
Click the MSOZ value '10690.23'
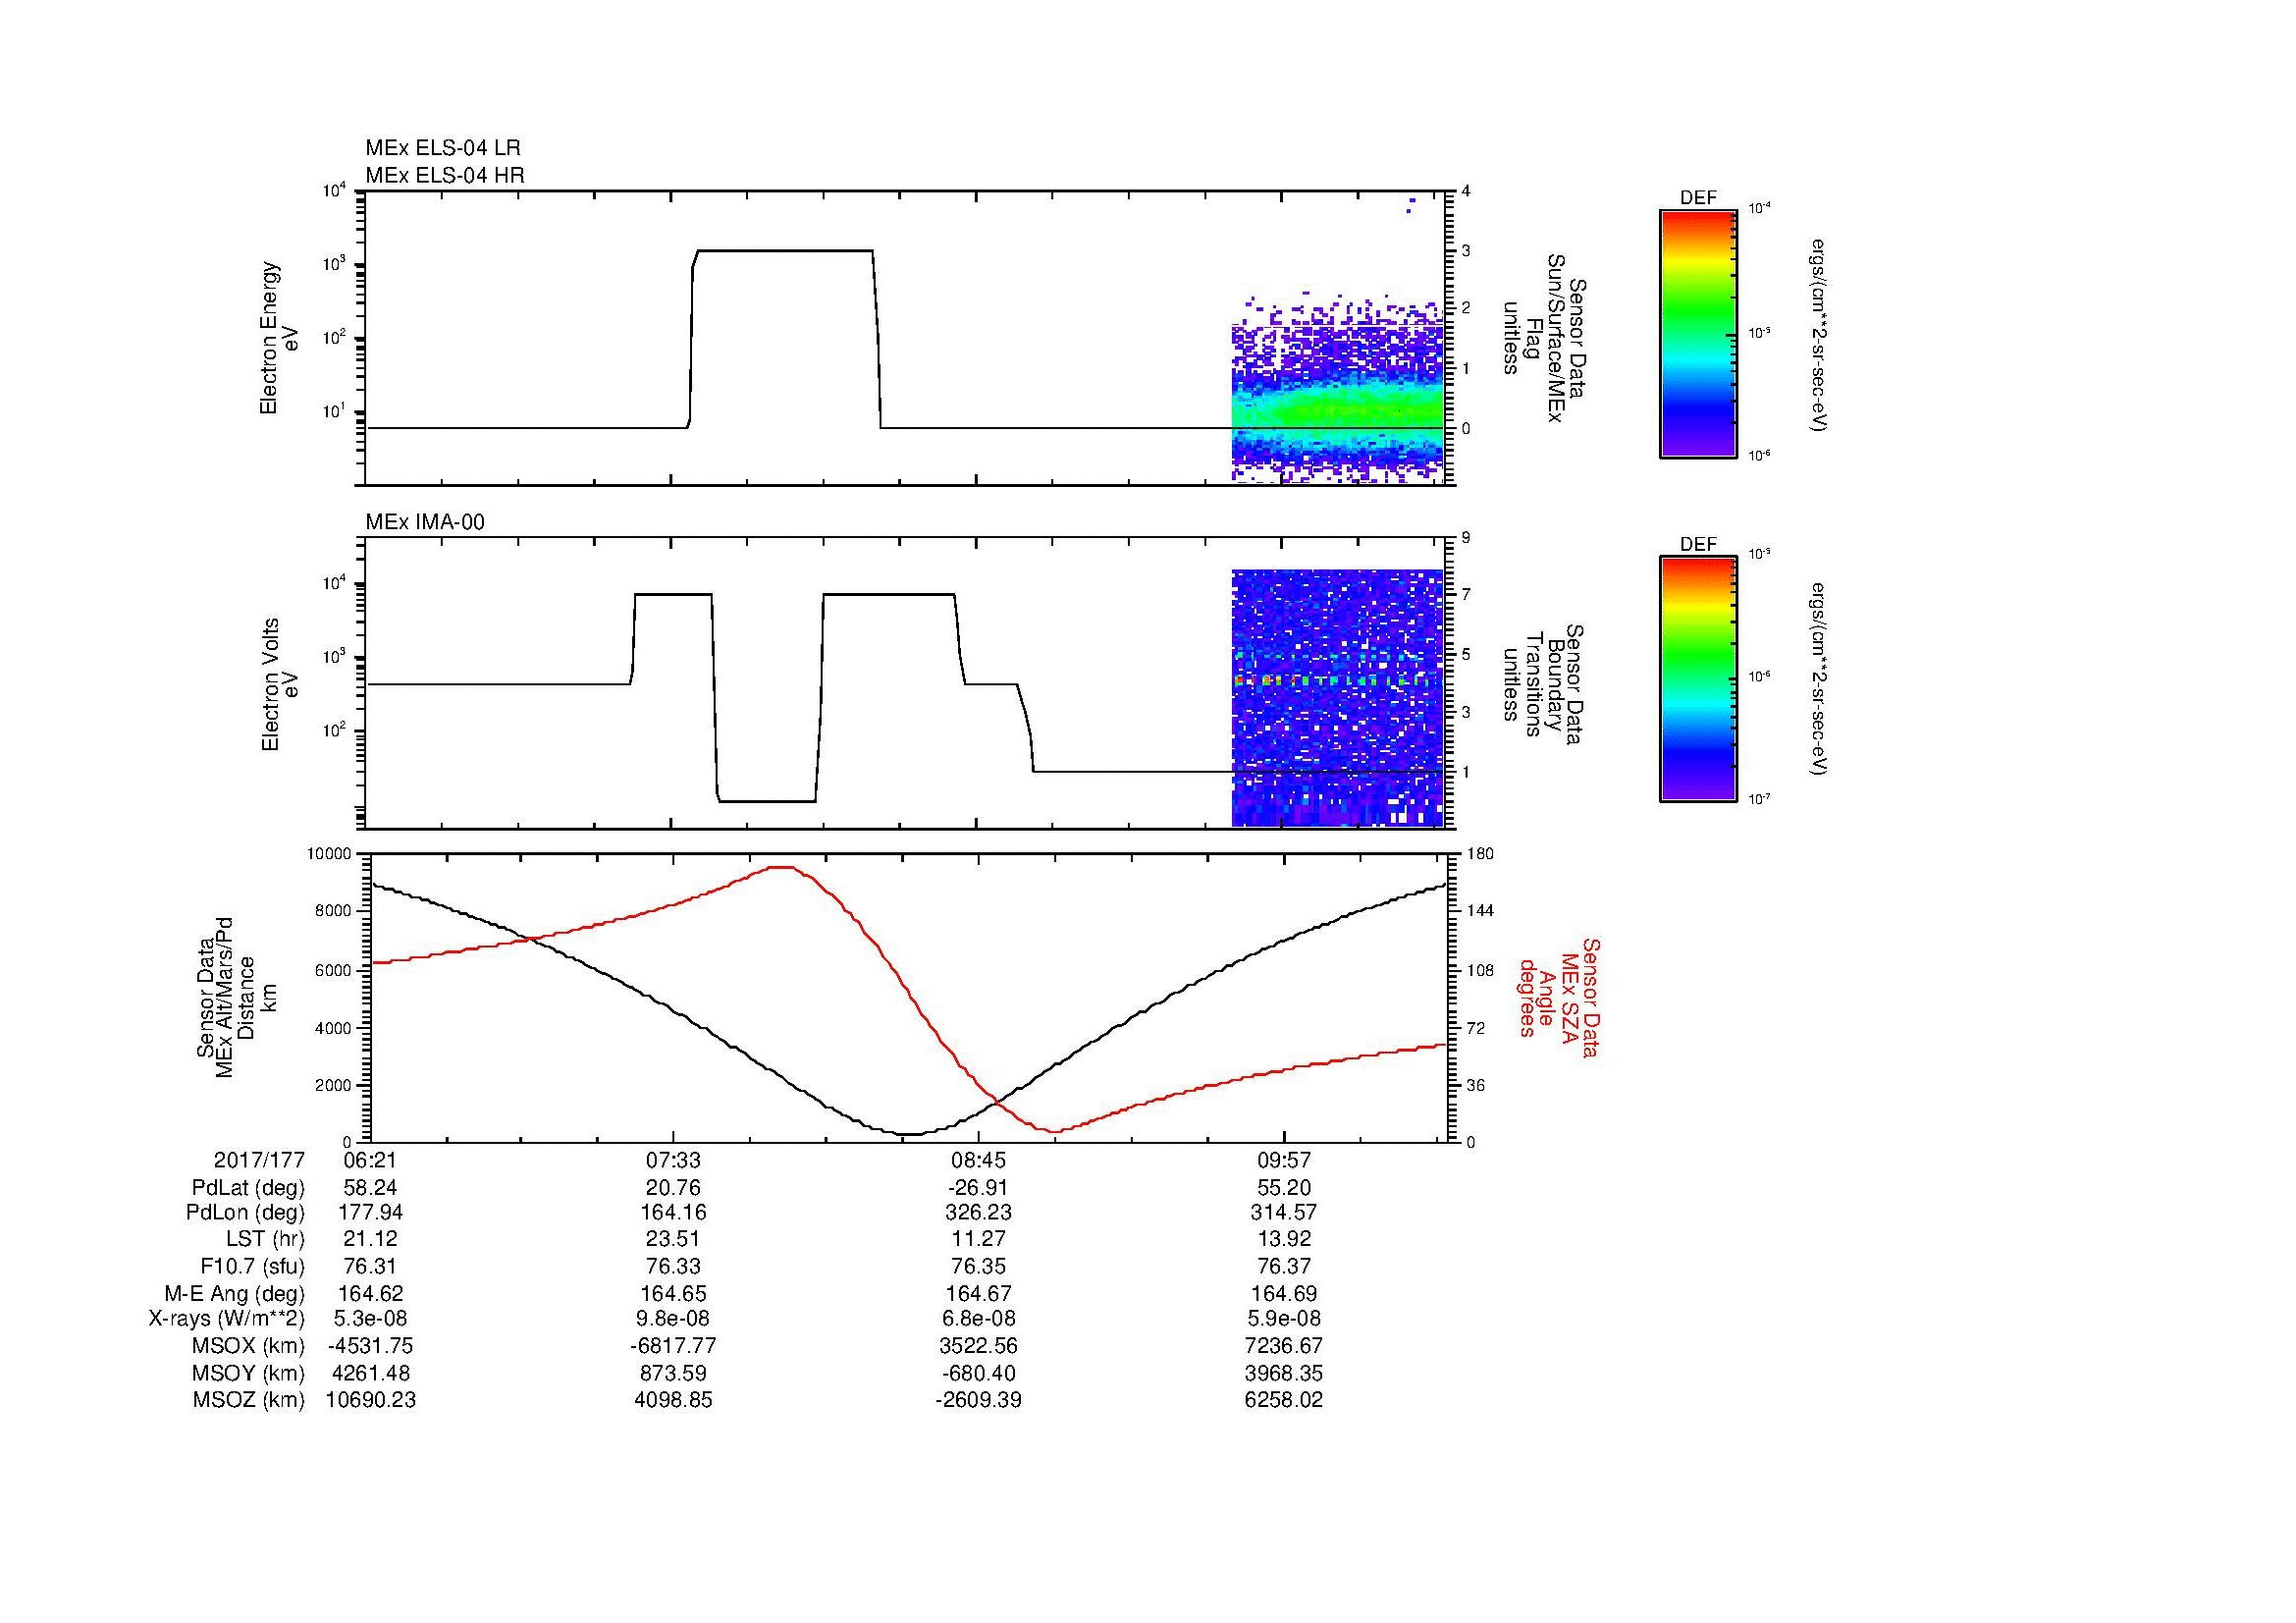(370, 1400)
